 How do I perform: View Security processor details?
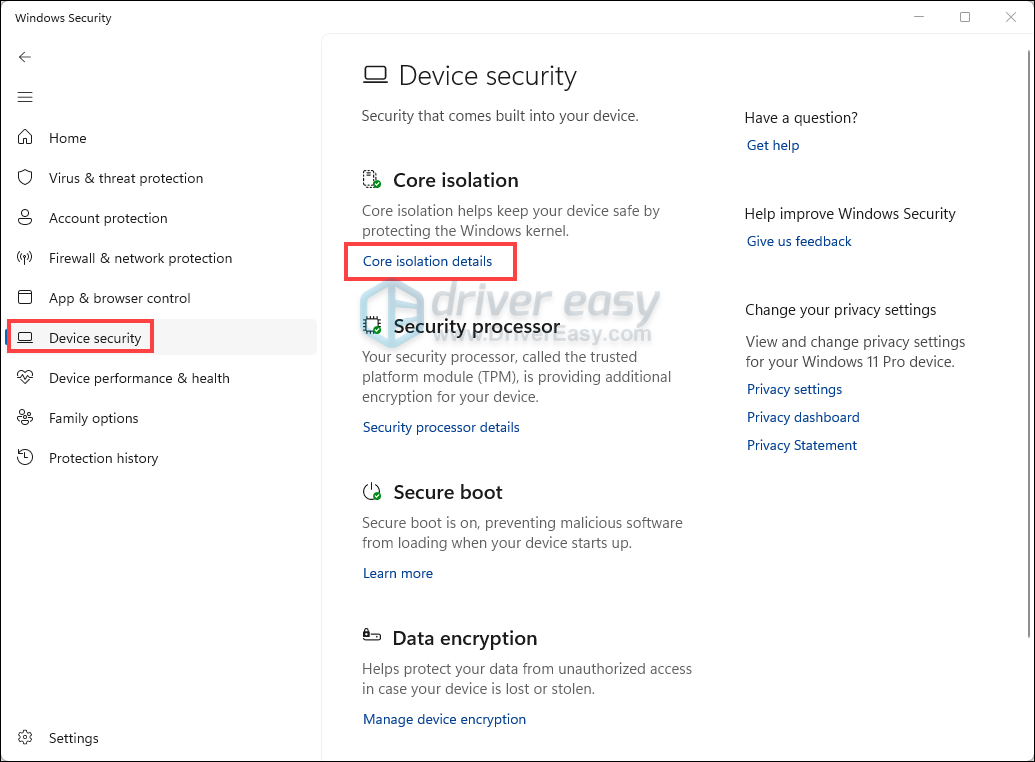point(440,427)
